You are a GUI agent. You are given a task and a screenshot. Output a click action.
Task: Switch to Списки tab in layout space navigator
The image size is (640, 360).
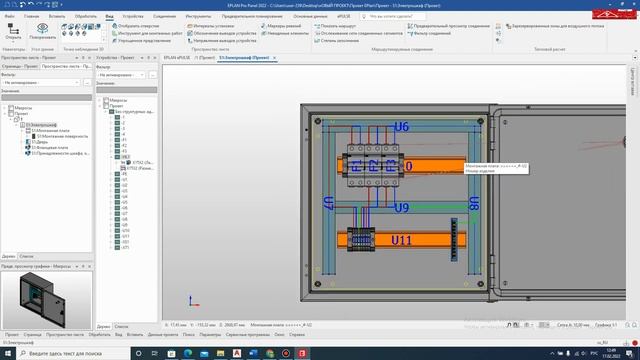(x=27, y=256)
